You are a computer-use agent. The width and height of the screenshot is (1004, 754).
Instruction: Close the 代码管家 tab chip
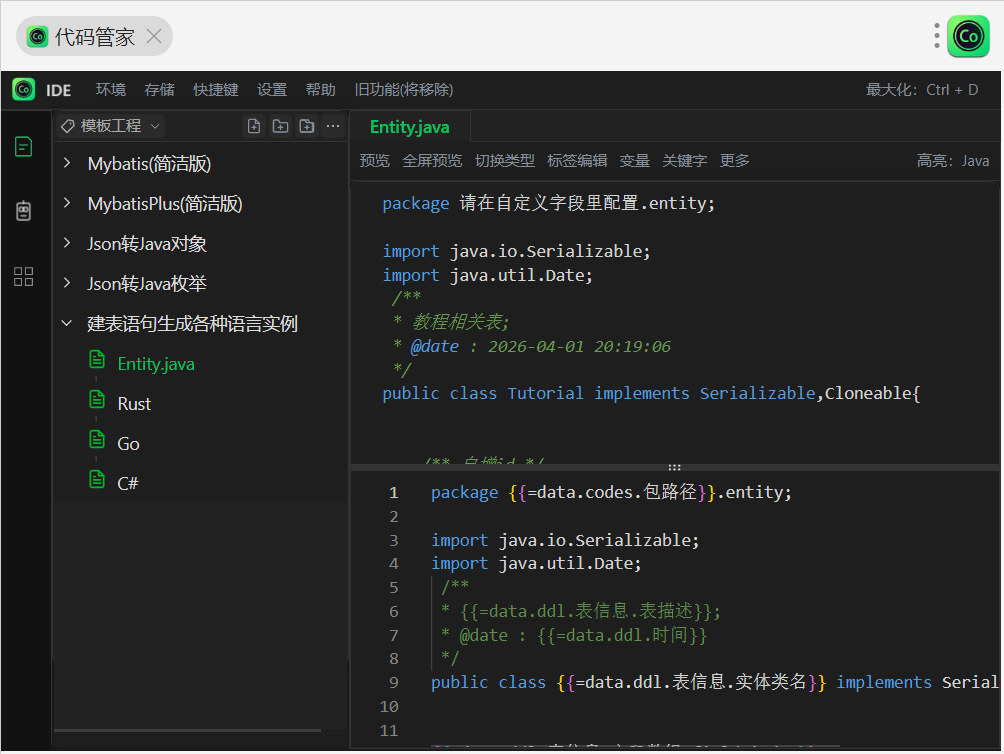click(154, 37)
